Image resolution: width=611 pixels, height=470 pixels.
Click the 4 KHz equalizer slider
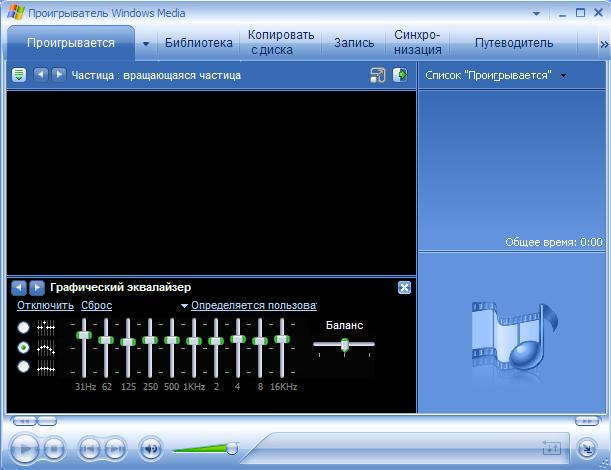tap(238, 339)
